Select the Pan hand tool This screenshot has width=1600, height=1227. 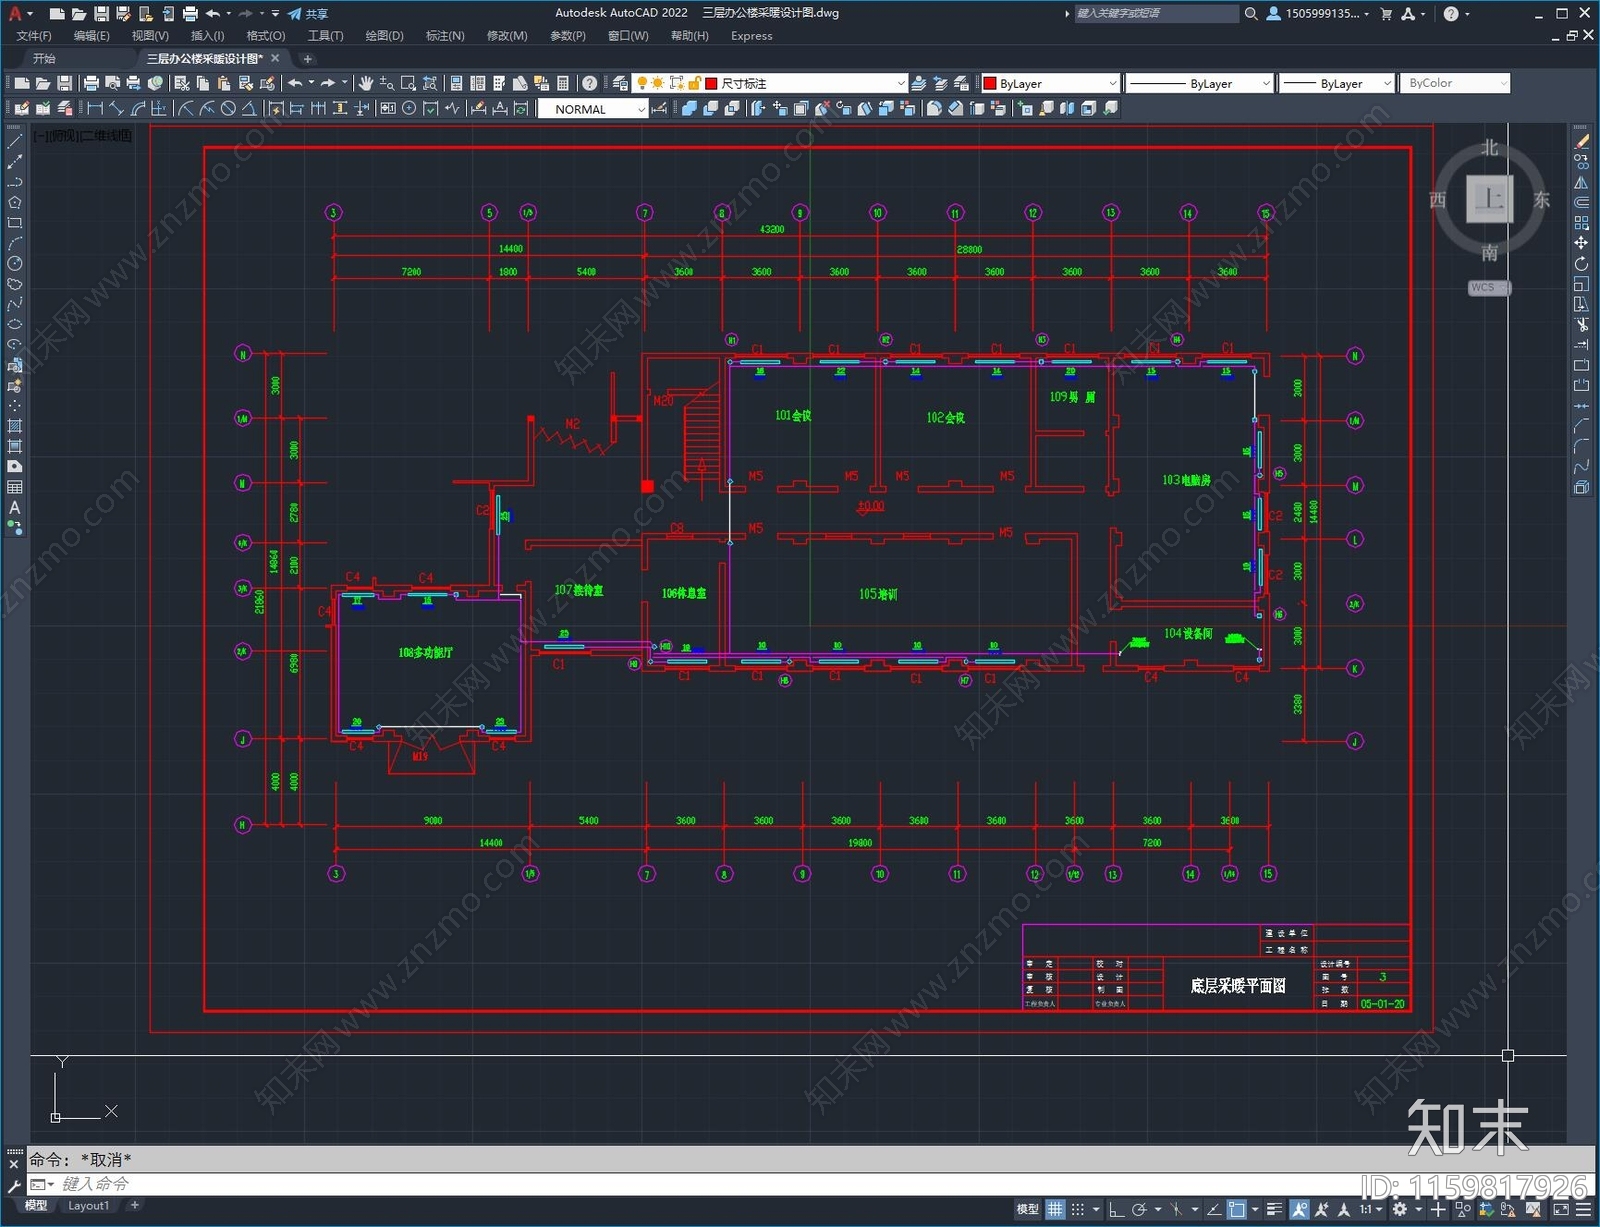(x=365, y=83)
